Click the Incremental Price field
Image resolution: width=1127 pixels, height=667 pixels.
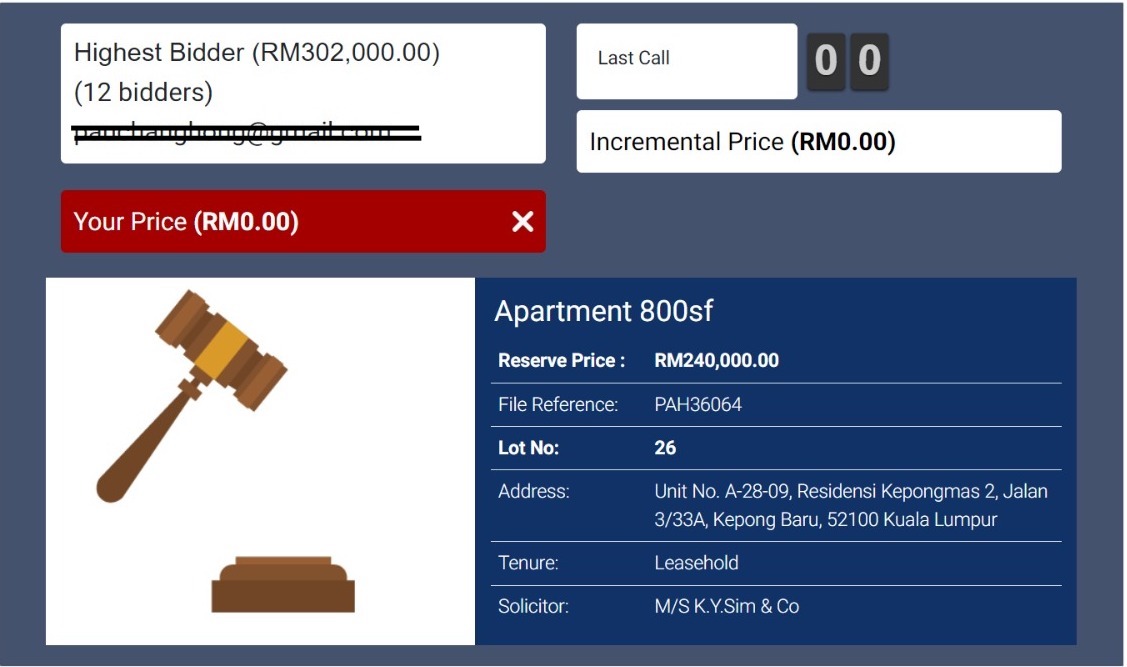(x=818, y=142)
